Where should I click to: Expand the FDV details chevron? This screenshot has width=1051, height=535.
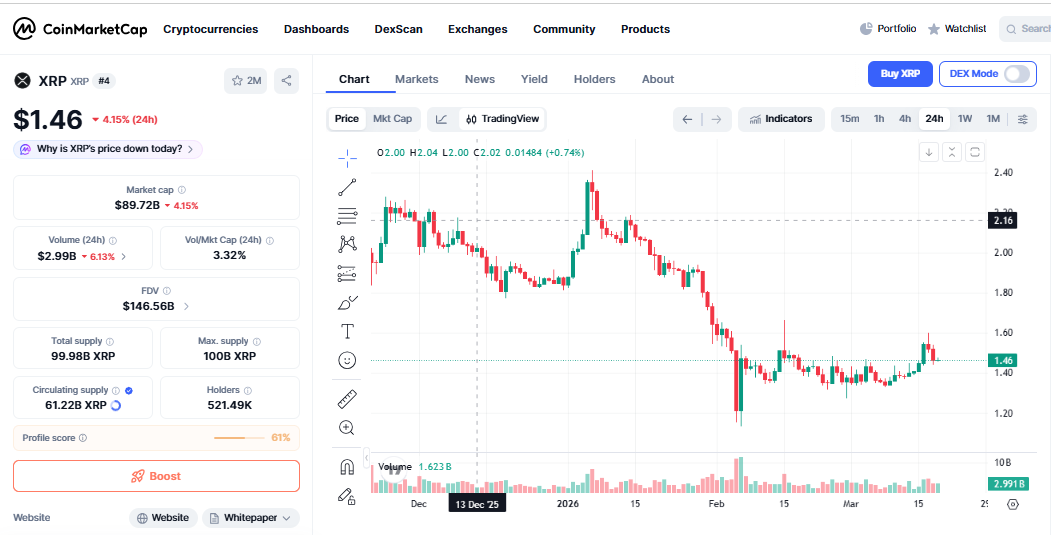click(x=187, y=306)
